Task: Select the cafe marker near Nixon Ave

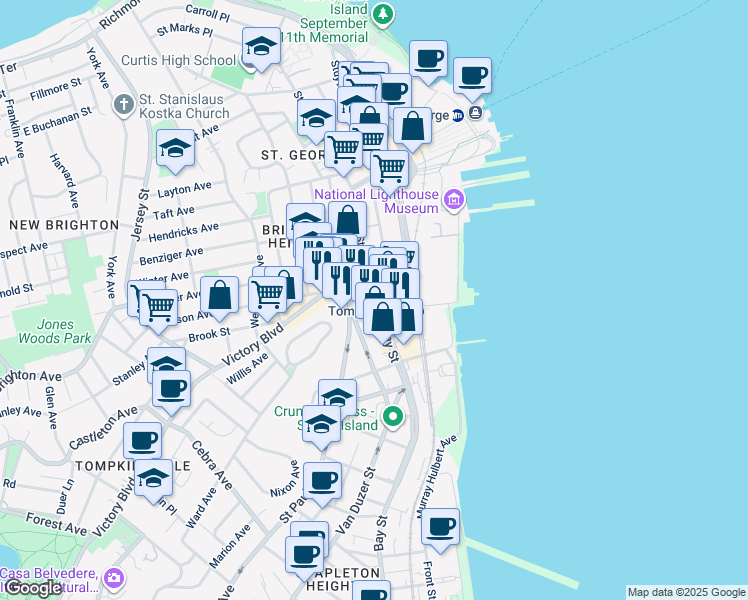Action: point(322,481)
